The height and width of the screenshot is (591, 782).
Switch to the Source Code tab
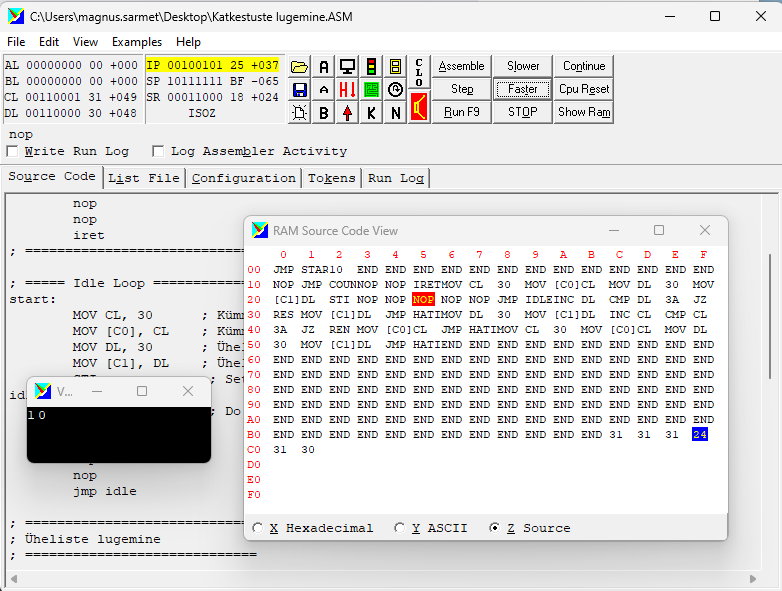(x=52, y=177)
